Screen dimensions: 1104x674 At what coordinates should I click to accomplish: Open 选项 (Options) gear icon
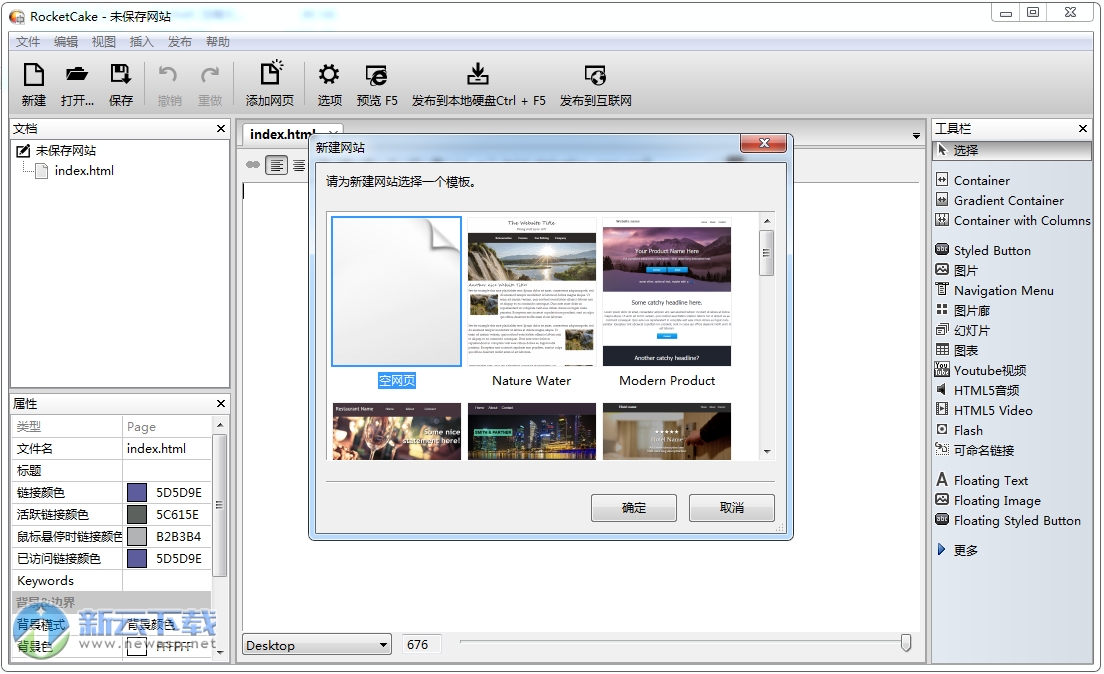coord(329,76)
